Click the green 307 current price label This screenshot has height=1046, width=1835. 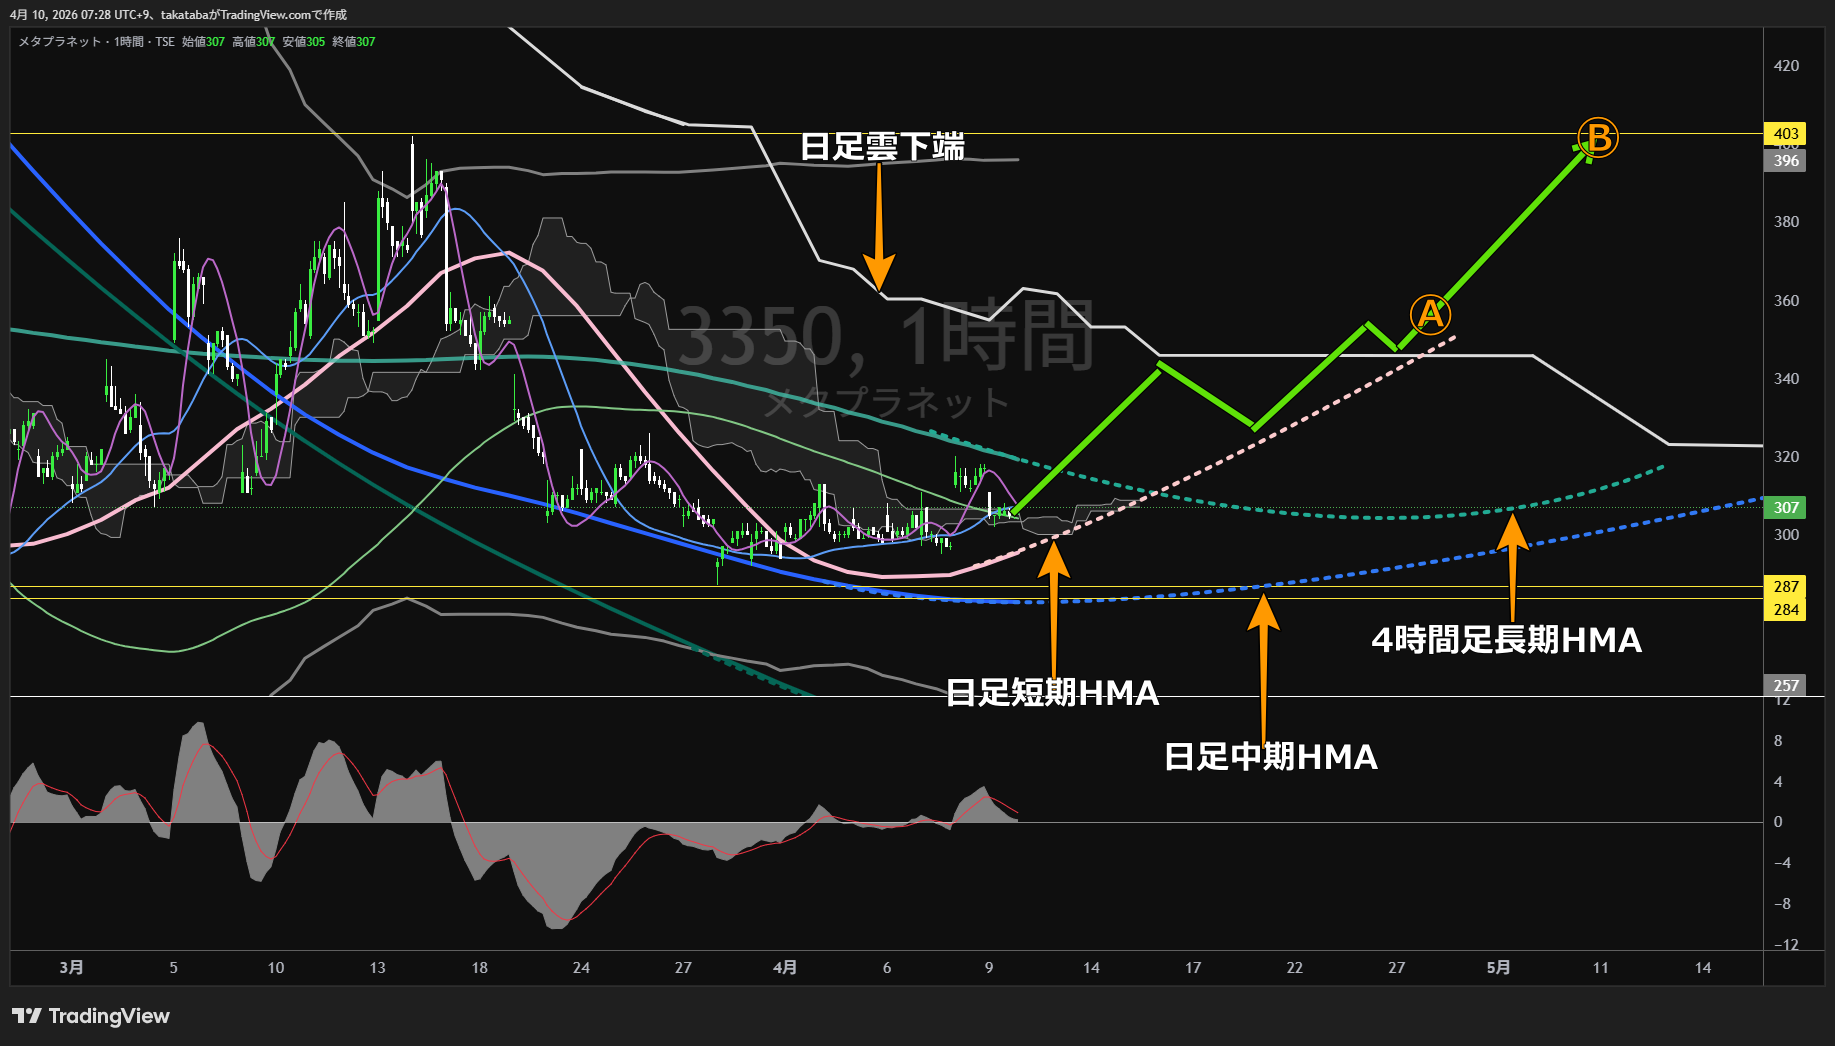coord(1785,507)
